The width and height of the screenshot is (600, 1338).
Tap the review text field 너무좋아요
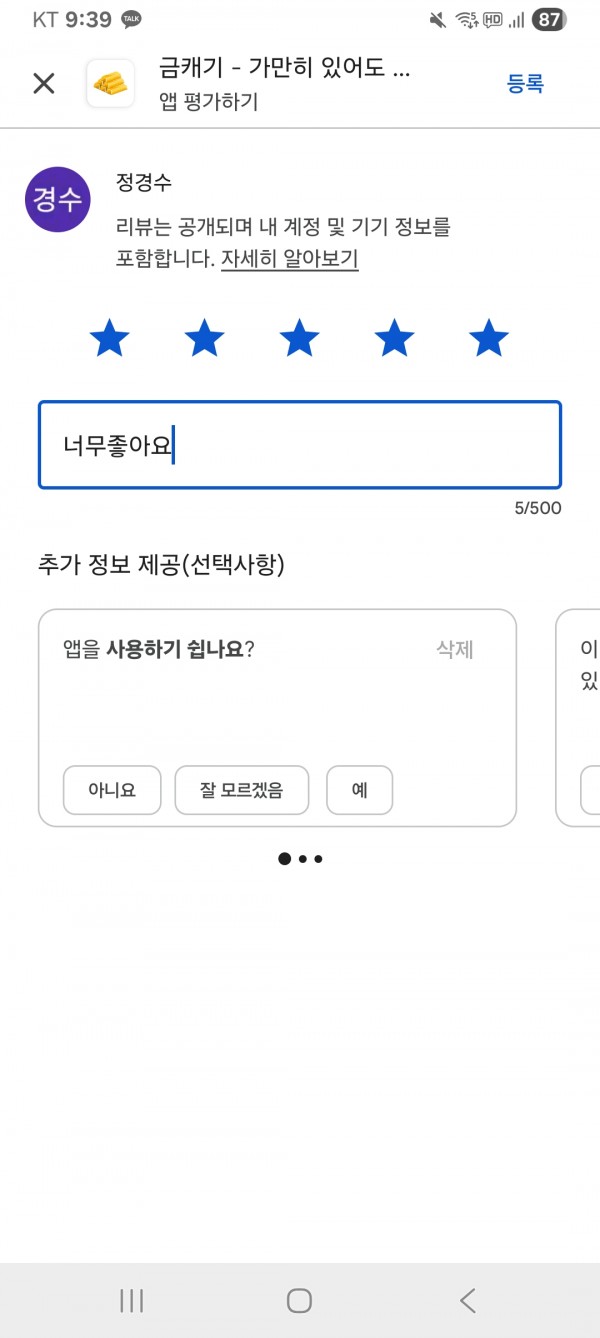tap(300, 445)
